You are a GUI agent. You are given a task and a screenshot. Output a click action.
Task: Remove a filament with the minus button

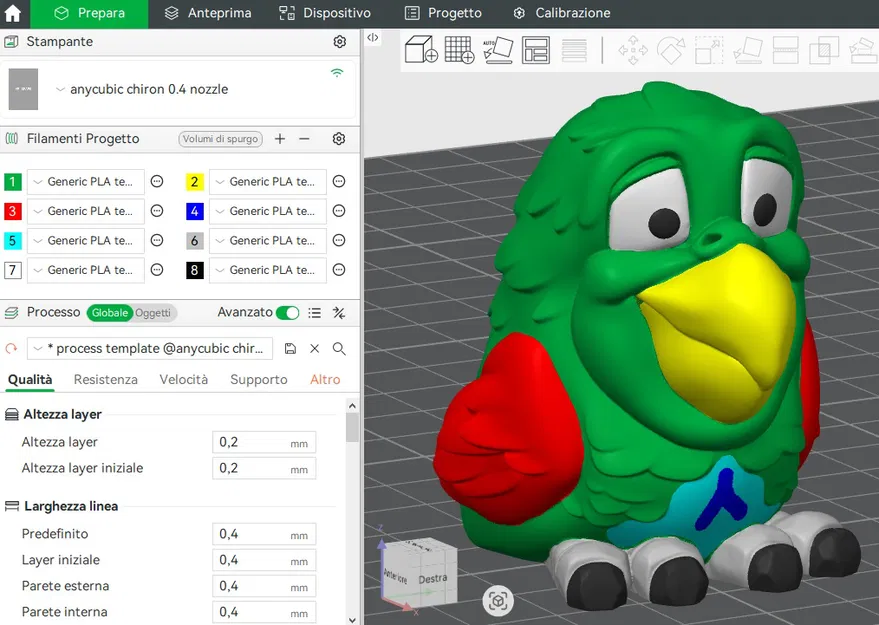(305, 139)
